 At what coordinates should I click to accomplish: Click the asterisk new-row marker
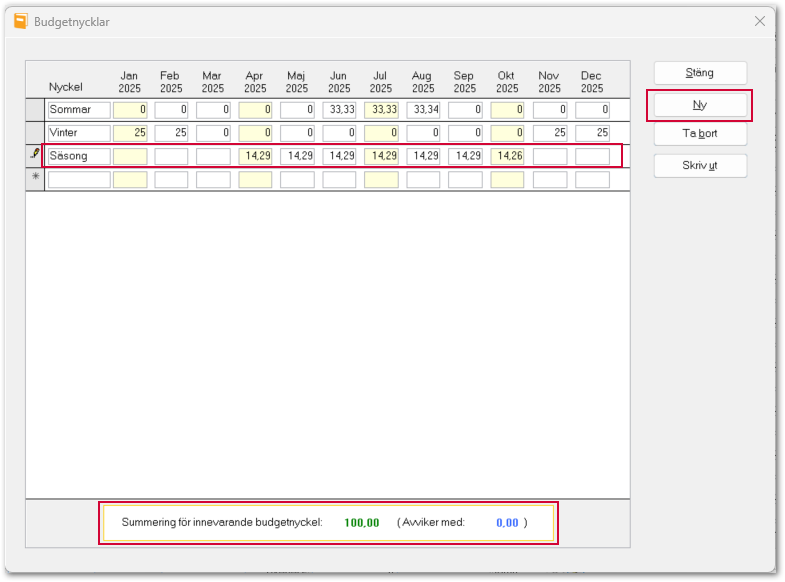click(x=35, y=176)
